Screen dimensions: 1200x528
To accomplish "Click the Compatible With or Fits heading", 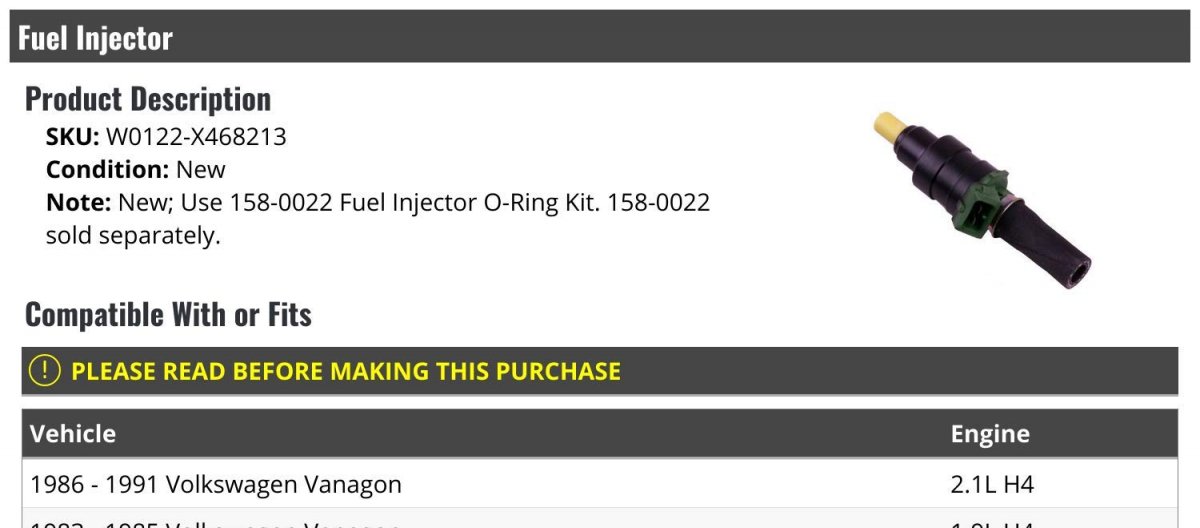I will click(168, 315).
